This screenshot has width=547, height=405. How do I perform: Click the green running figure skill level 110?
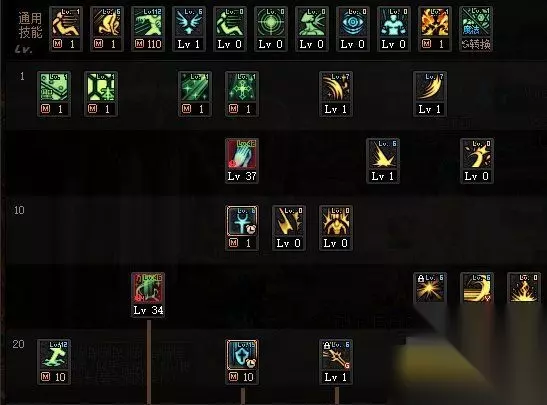pyautogui.click(x=148, y=29)
